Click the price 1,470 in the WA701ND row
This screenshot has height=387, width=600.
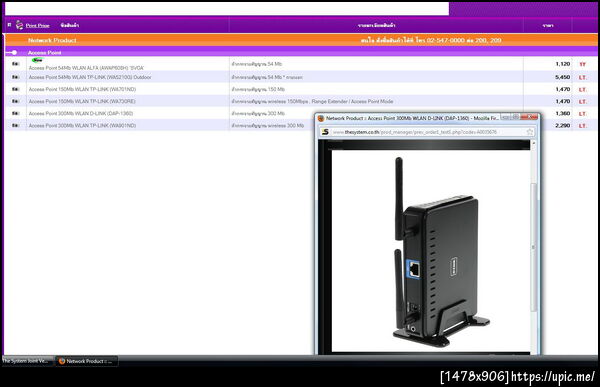click(562, 89)
